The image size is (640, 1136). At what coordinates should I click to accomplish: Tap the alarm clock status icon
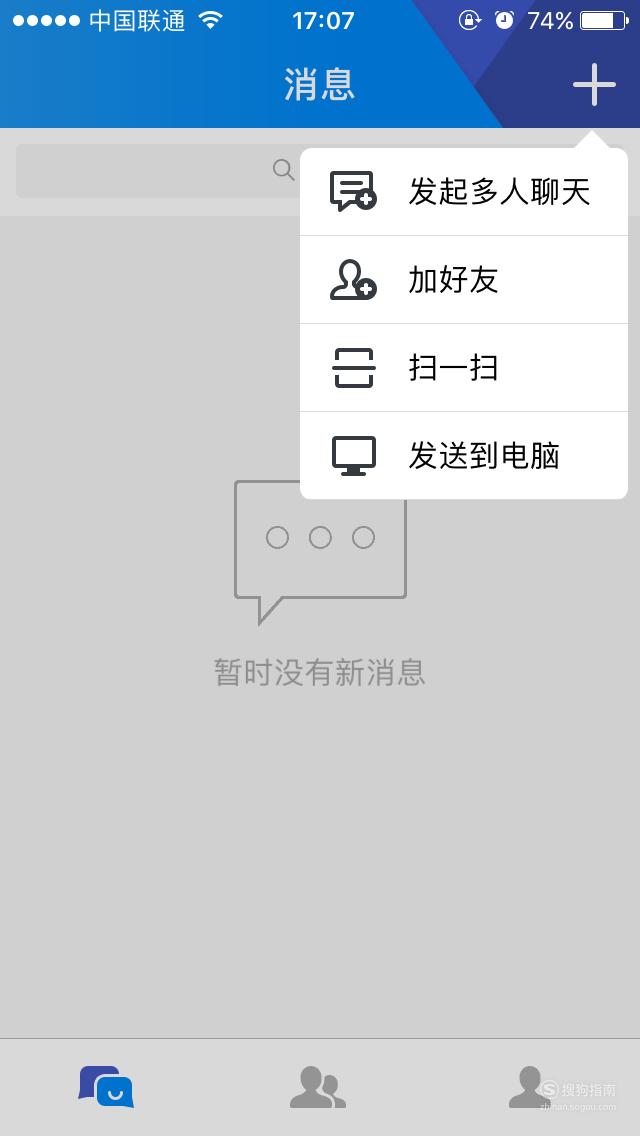(x=504, y=20)
